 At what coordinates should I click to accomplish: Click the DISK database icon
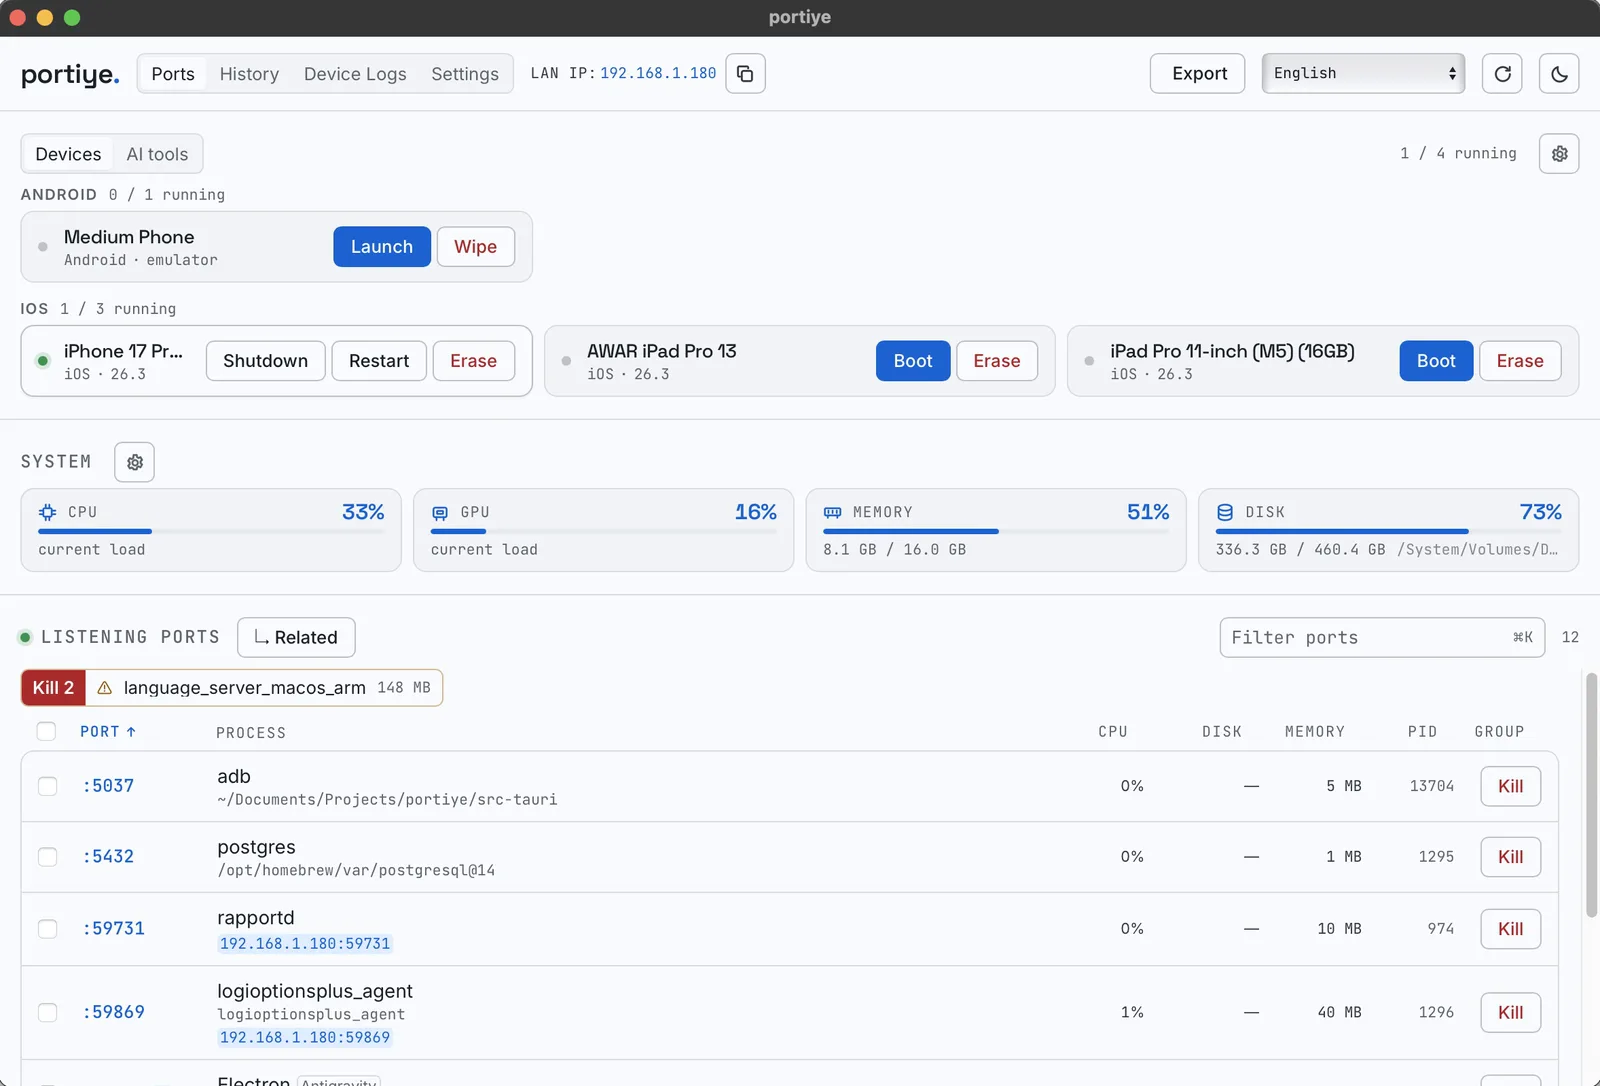tap(1225, 512)
